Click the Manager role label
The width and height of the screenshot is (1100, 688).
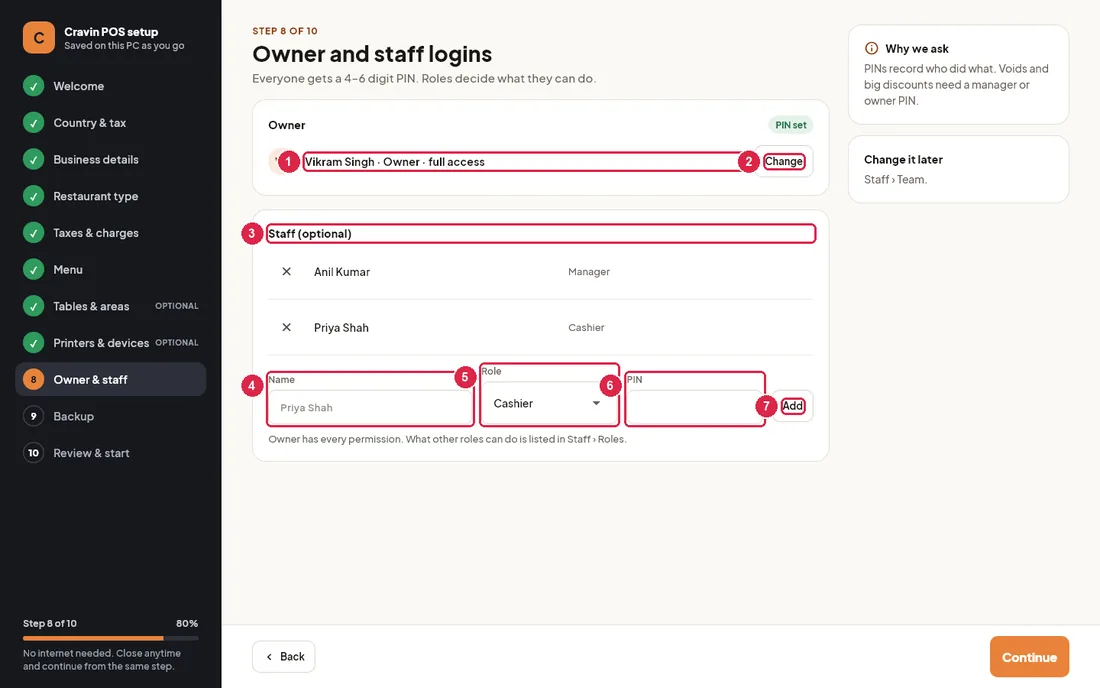(589, 271)
